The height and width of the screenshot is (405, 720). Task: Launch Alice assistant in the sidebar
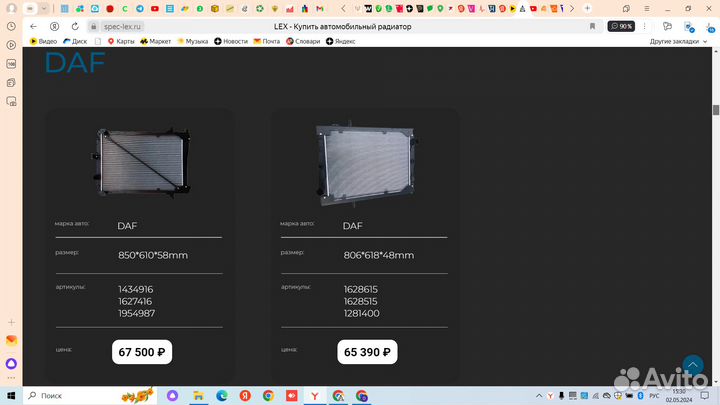pyautogui.click(x=11, y=364)
